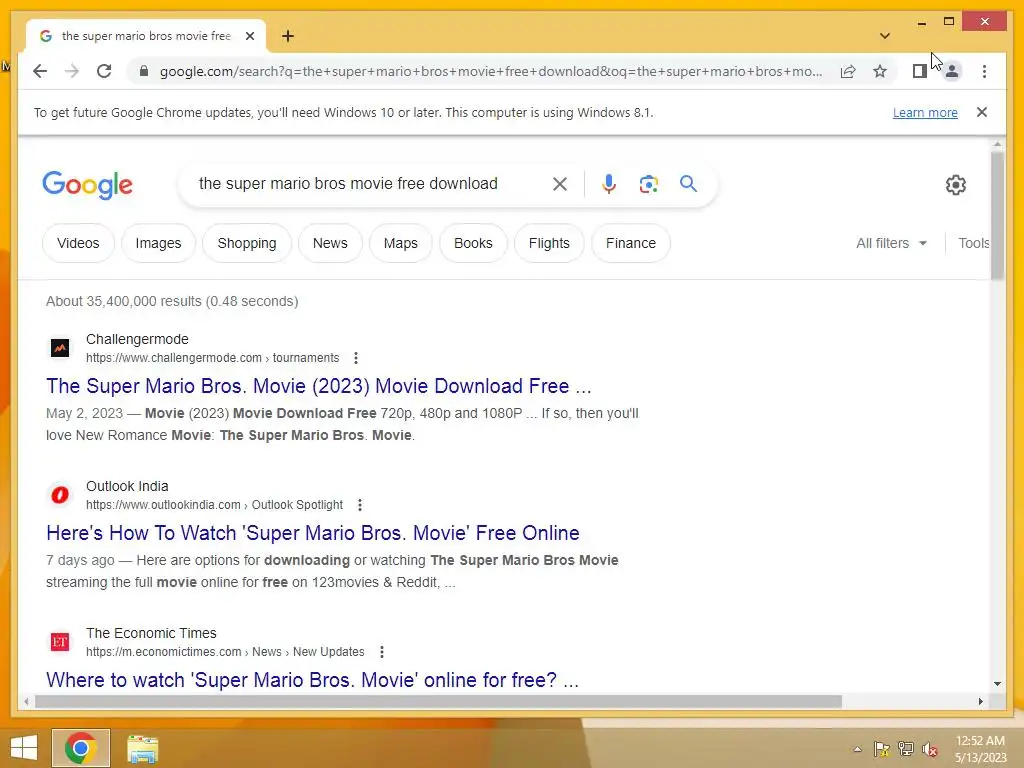Viewport: 1024px width, 768px height.
Task: Open File Explorer from the taskbar
Action: pos(142,749)
